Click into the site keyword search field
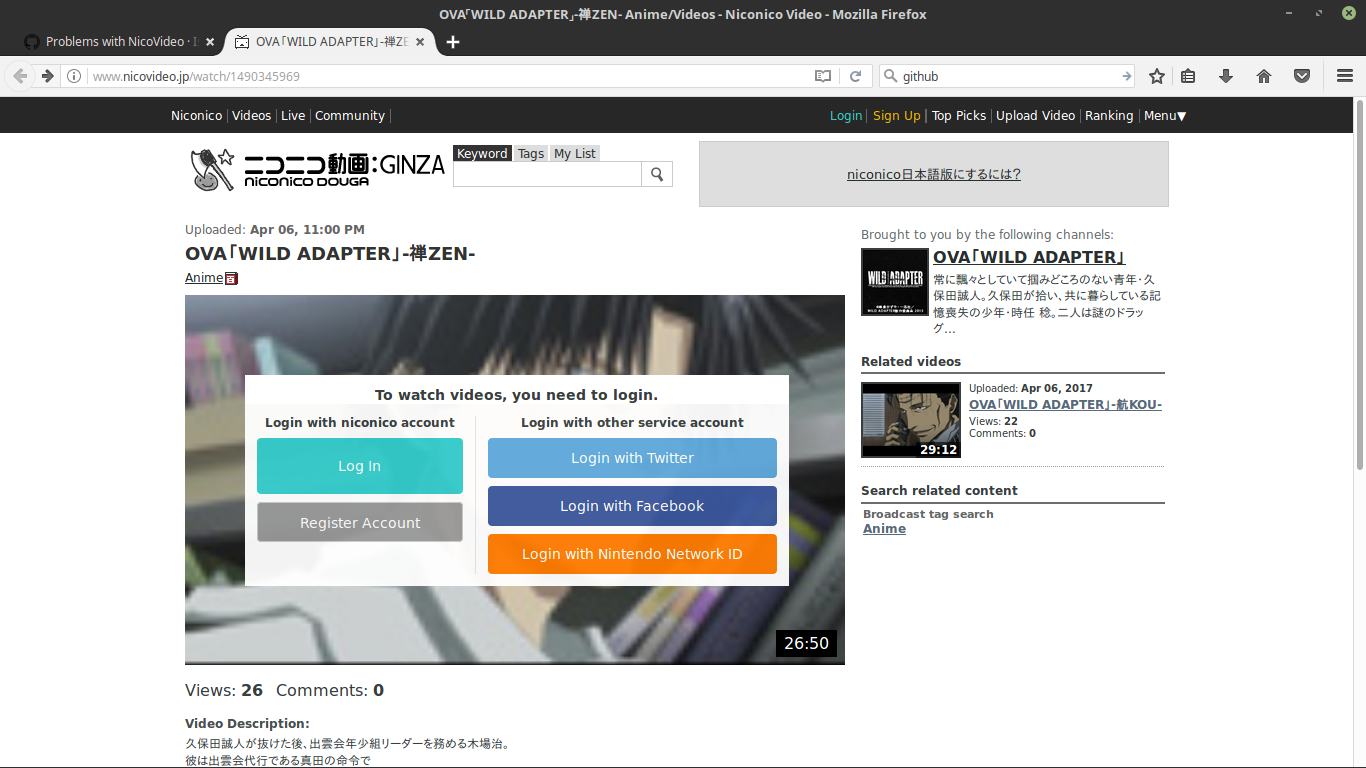 [x=547, y=174]
